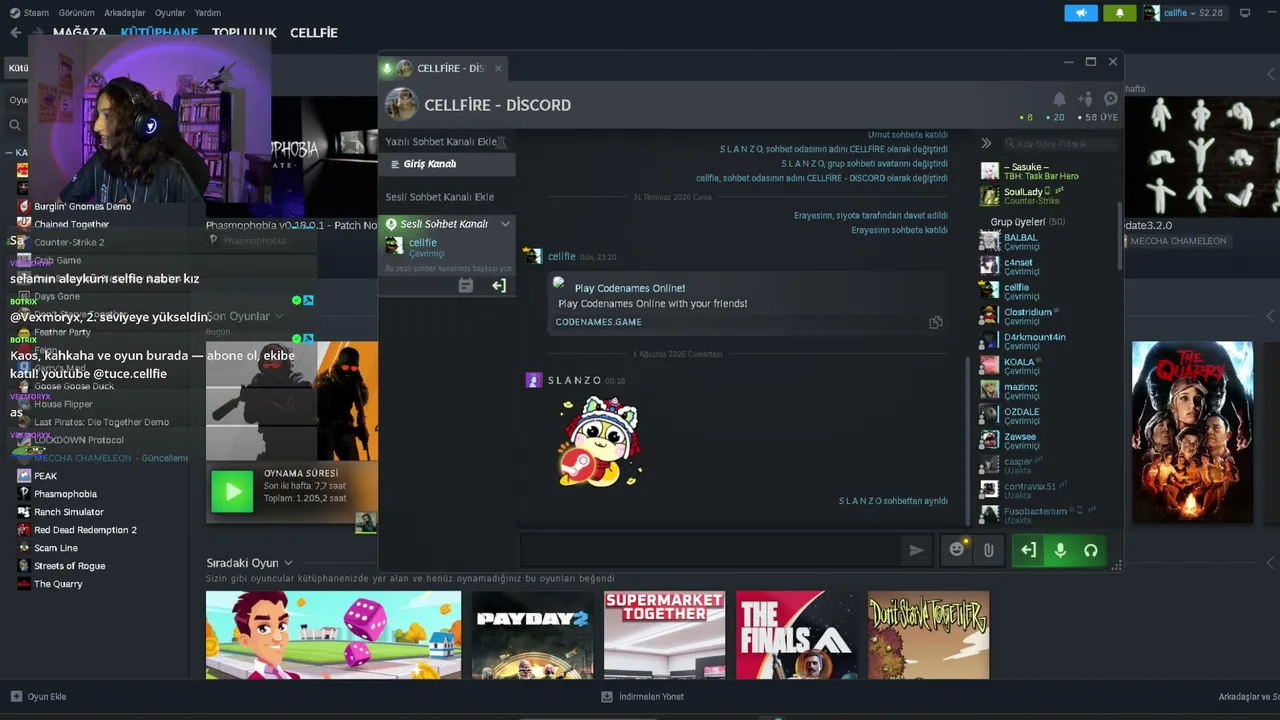Click the leave voice channel icon under cellfie
The image size is (1280, 720).
click(499, 286)
